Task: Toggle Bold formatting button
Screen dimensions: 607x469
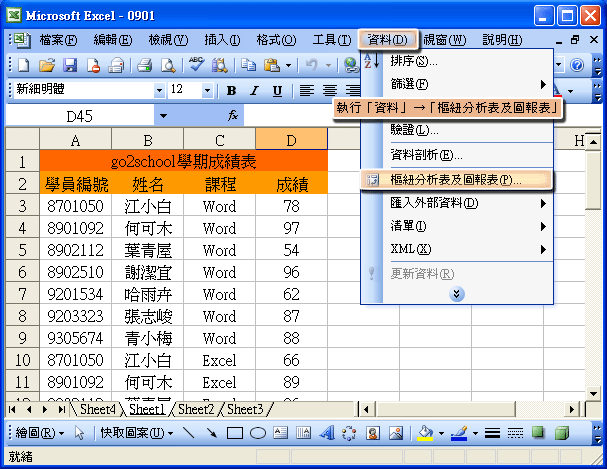Action: coord(231,91)
